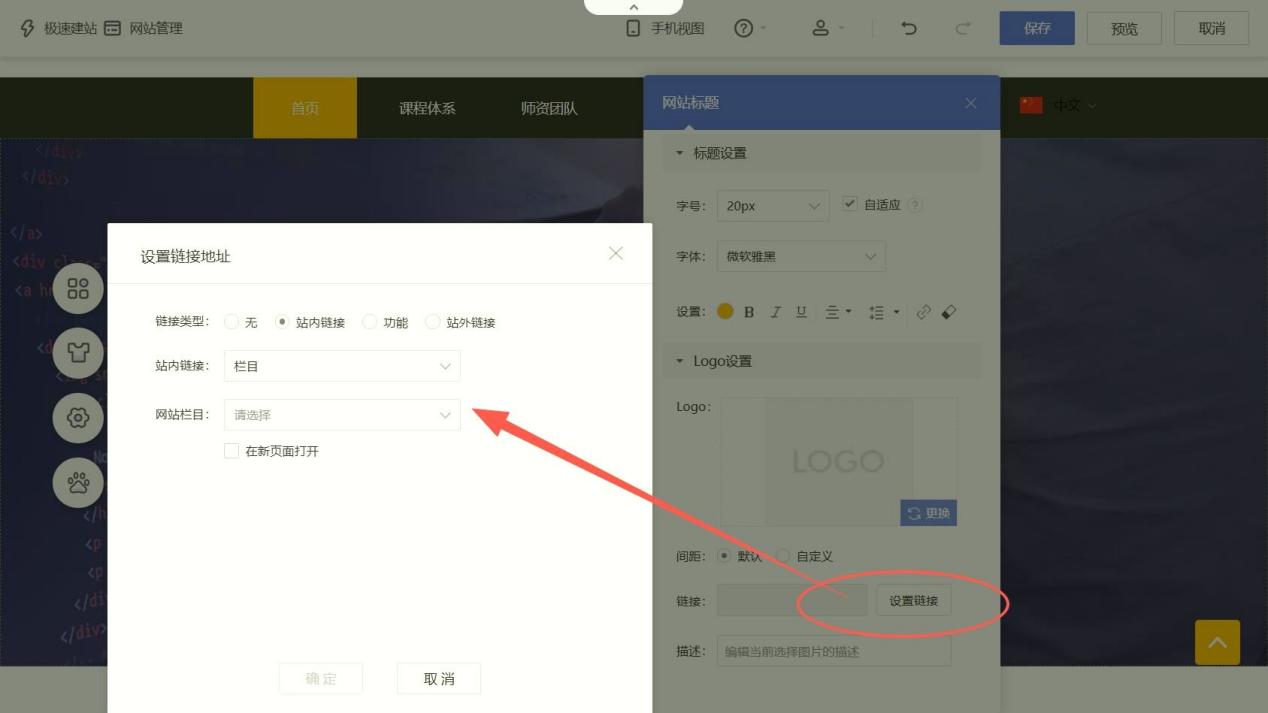Open the theme shirt sidebar icon
The height and width of the screenshot is (713, 1268).
[78, 353]
